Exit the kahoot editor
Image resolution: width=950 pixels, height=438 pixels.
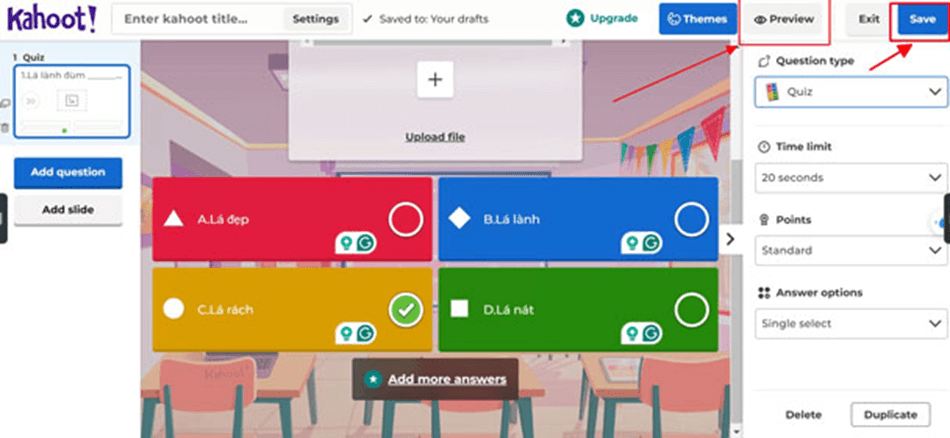pos(869,19)
